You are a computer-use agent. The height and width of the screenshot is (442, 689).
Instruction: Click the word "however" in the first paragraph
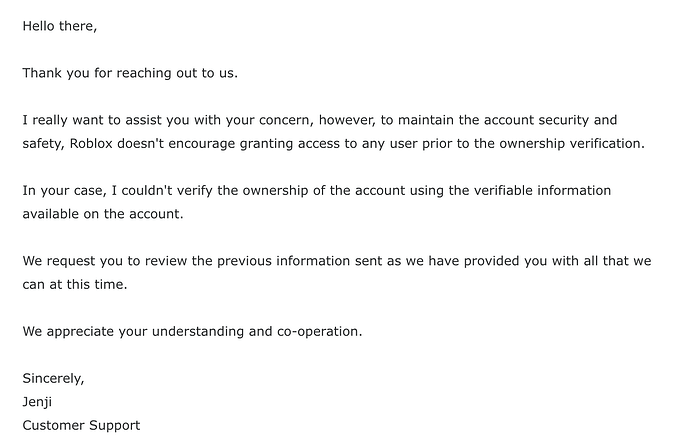coord(337,120)
